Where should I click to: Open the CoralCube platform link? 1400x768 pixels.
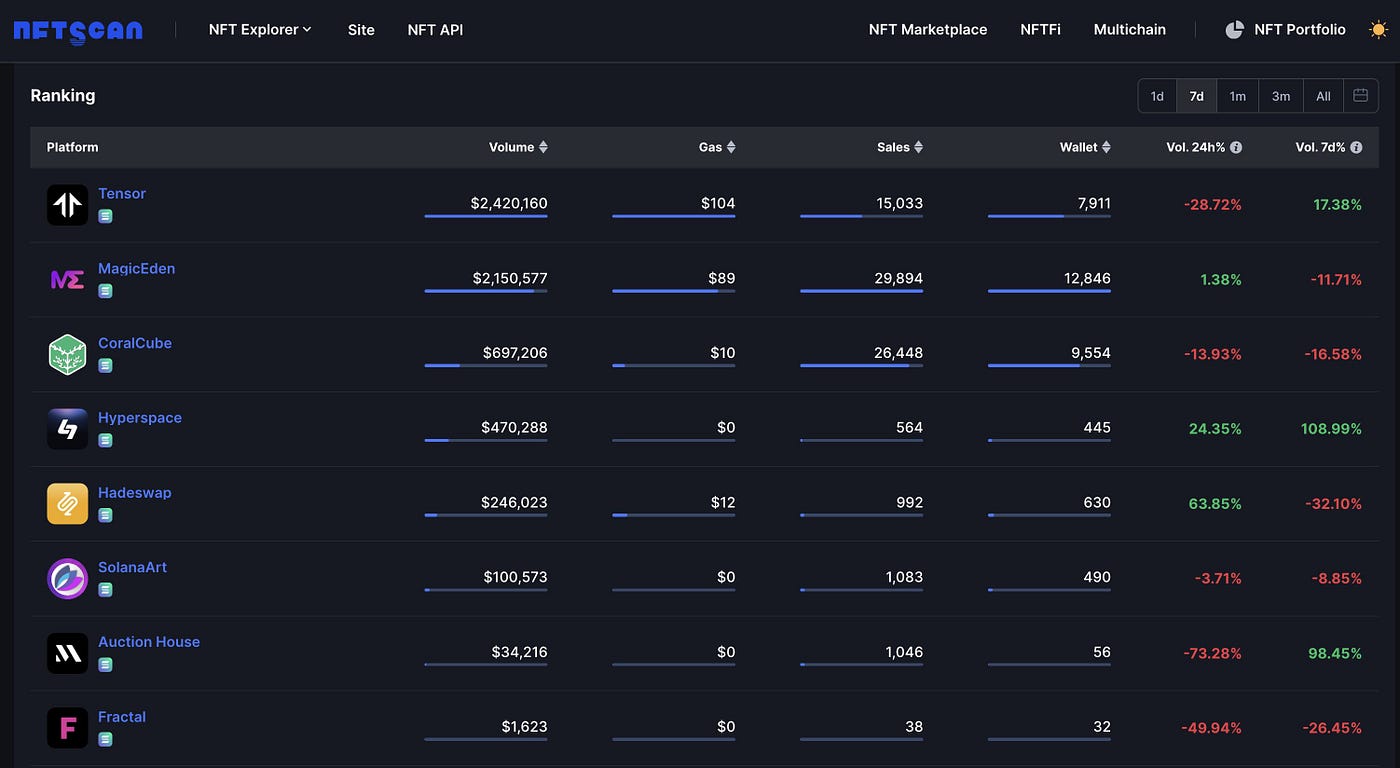[135, 343]
